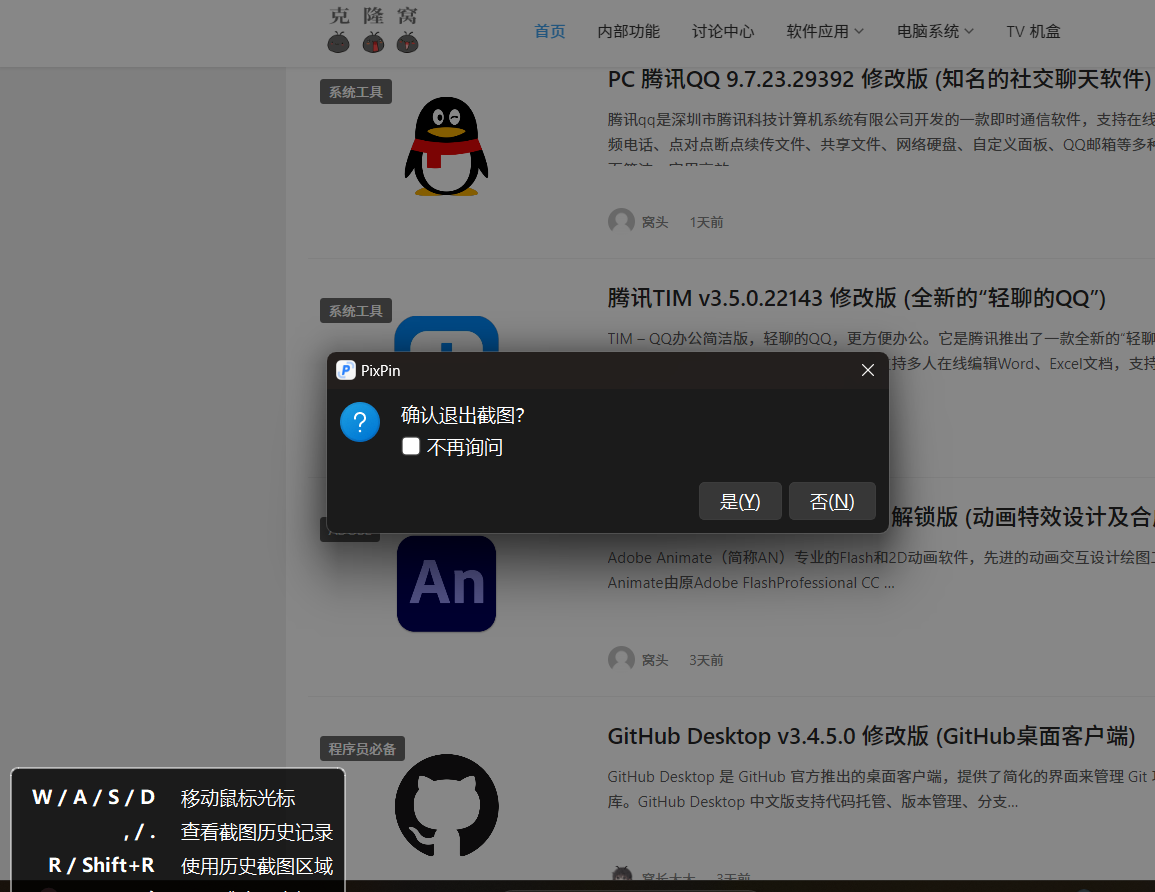Click author name 窝头 next to 3天前
The height and width of the screenshot is (892, 1155).
coord(655,660)
